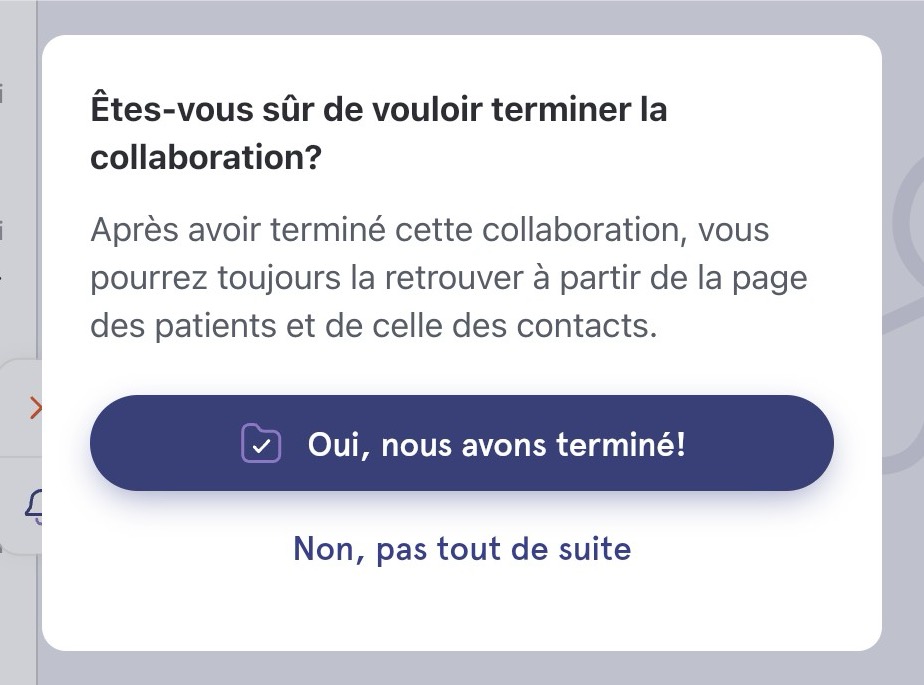The height and width of the screenshot is (685, 924).
Task: Confirm with "Oui, nous avons terminé!" button
Action: 461,443
